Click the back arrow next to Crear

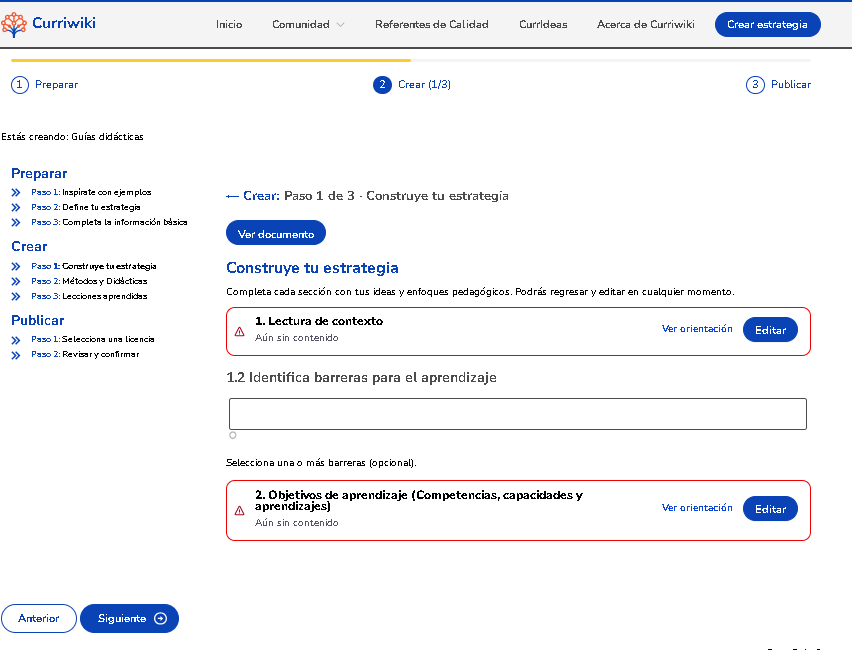point(233,196)
